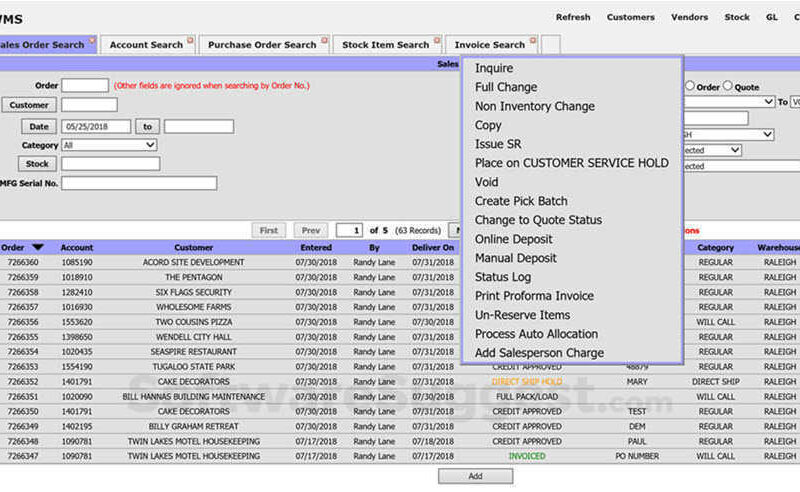Open Vendors from top navigation
Image resolution: width=800 pixels, height=492 pixels.
689,17
